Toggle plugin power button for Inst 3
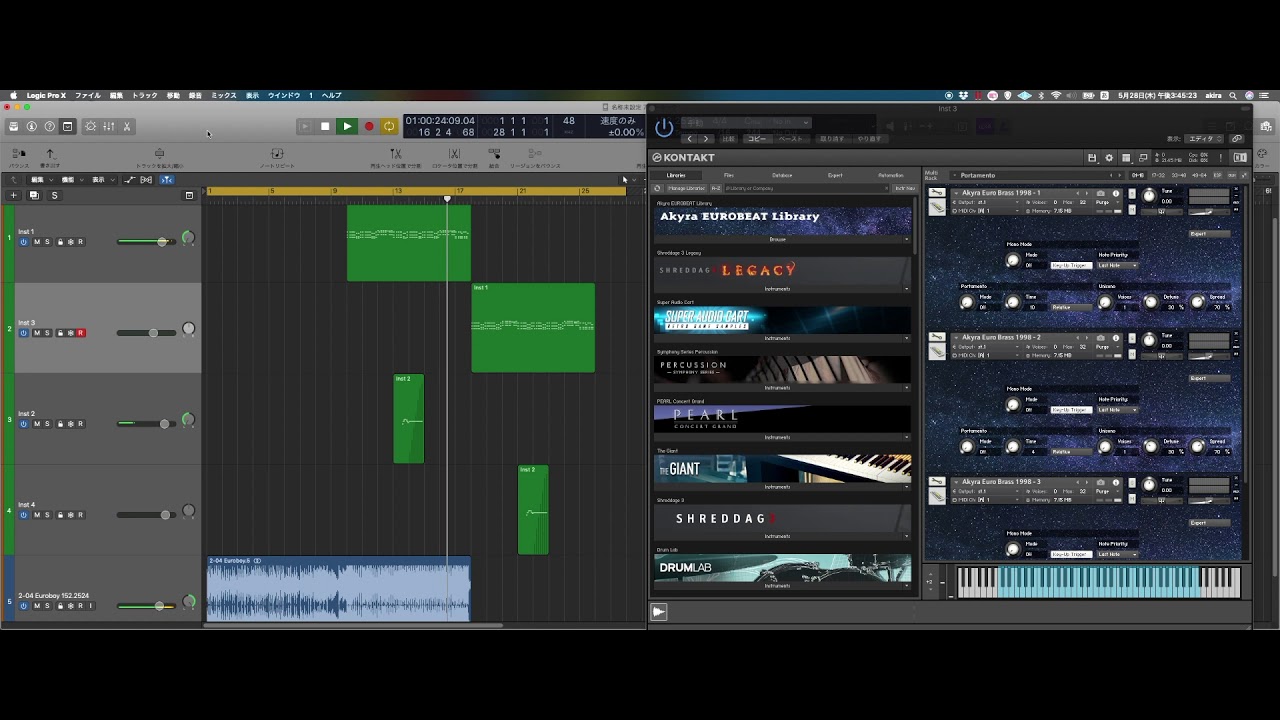 pyautogui.click(x=664, y=127)
